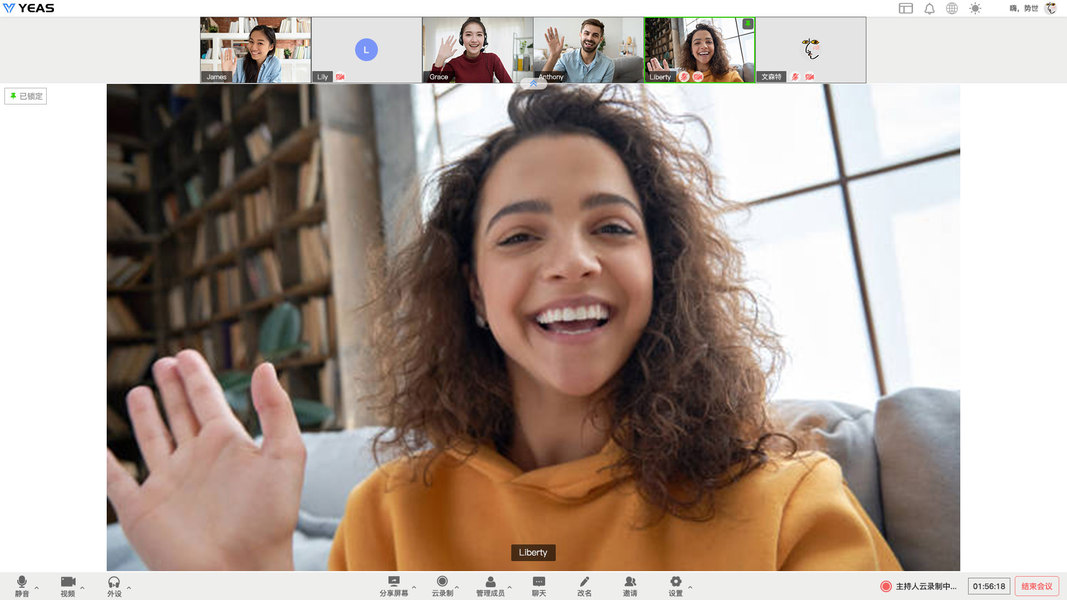Select James's video thumbnail
This screenshot has width=1067, height=600.
tap(256, 50)
